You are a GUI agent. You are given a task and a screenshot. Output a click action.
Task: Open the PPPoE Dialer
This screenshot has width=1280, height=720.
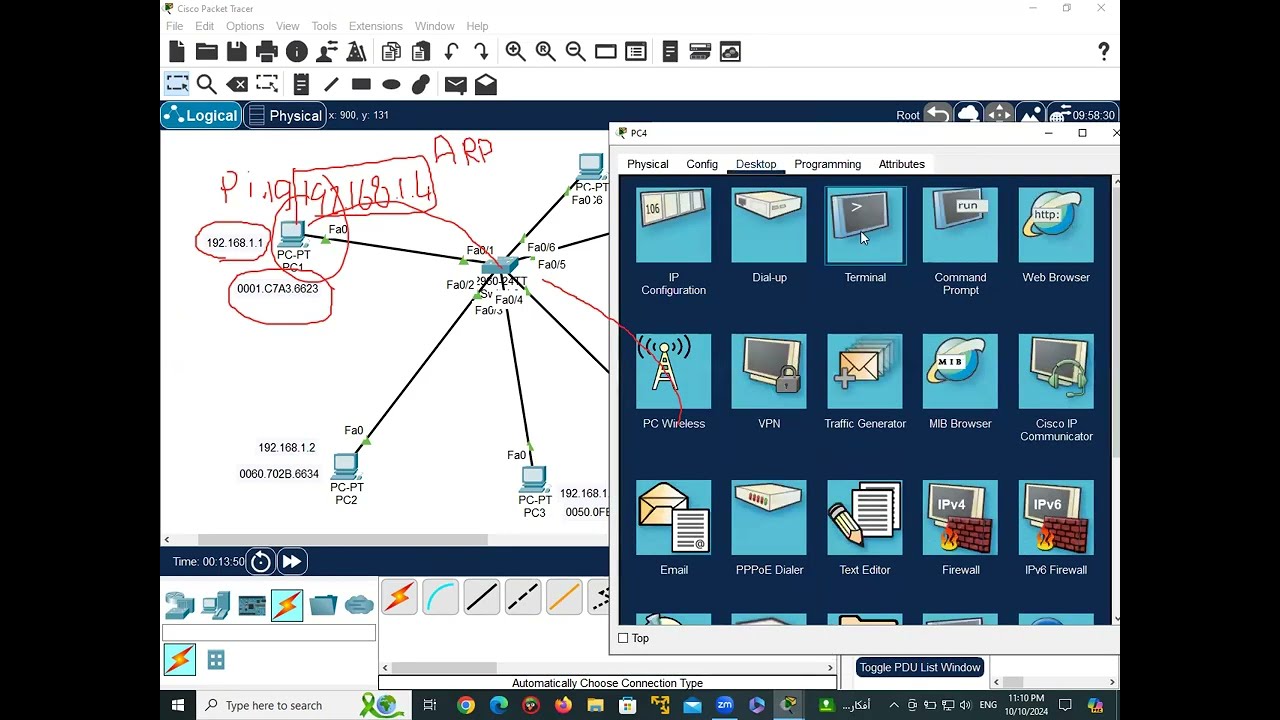pos(769,518)
